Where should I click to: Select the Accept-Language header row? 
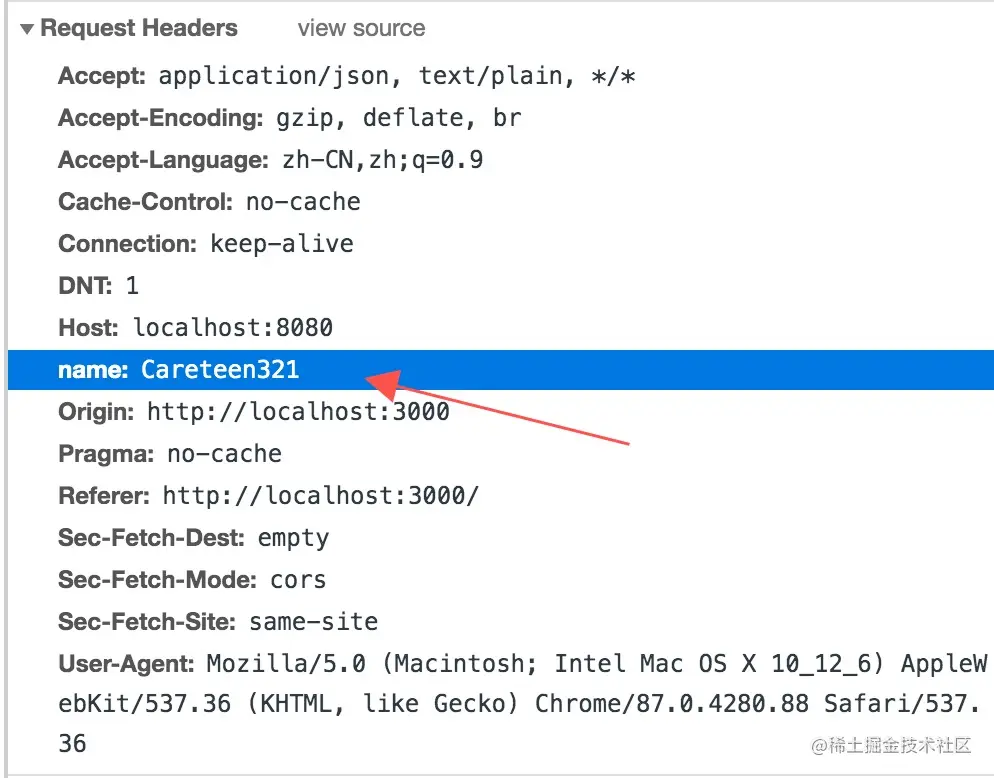click(x=271, y=160)
